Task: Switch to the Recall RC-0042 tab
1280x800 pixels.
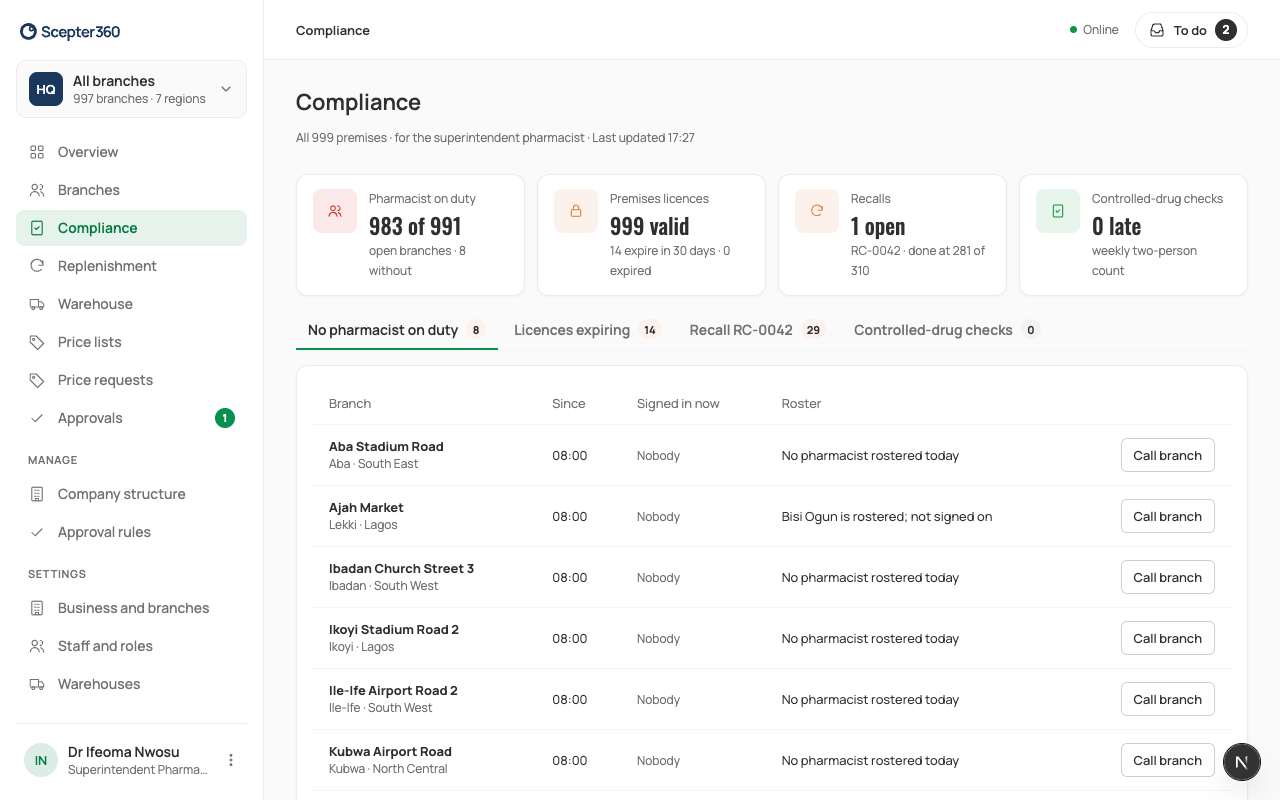Action: click(757, 330)
